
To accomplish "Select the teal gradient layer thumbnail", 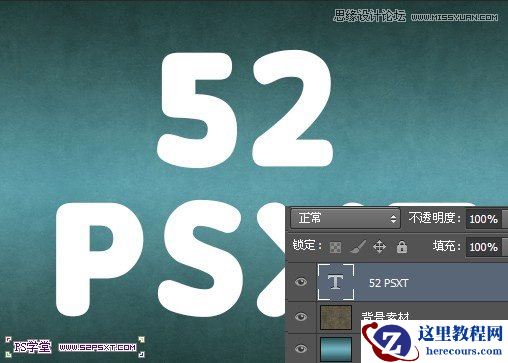I will pos(336,349).
